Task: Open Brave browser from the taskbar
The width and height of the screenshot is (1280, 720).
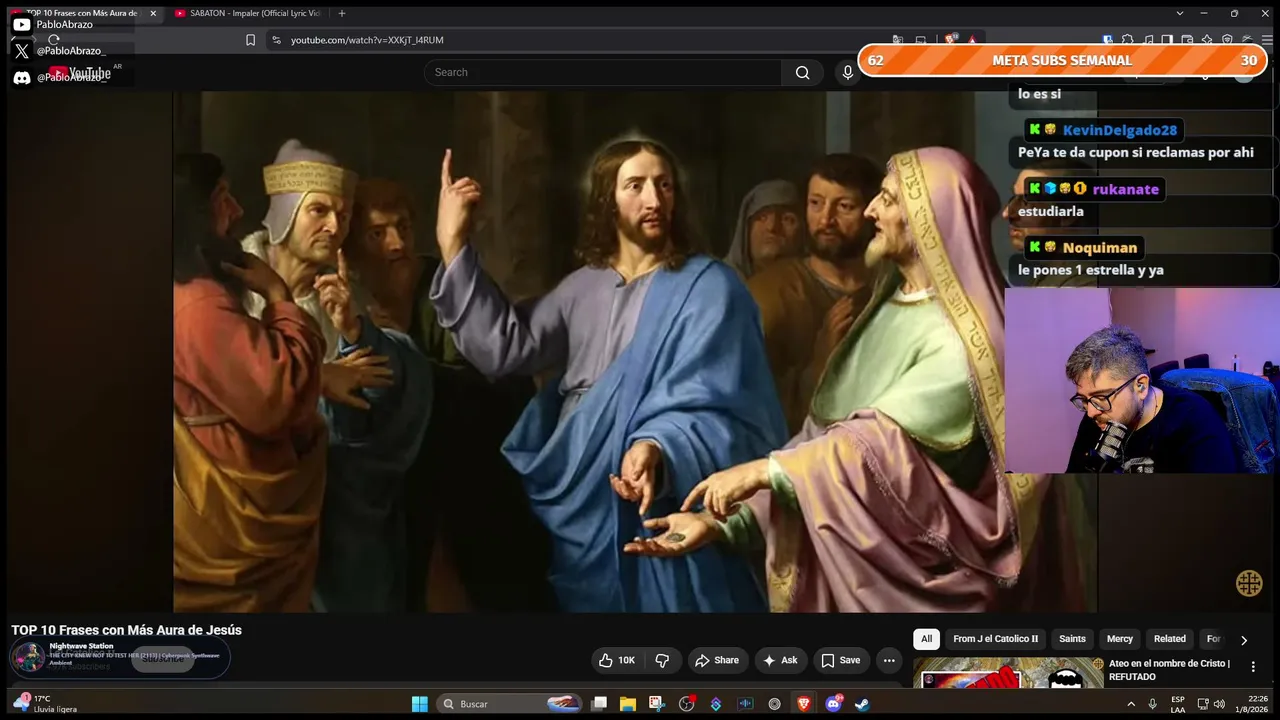Action: [804, 704]
